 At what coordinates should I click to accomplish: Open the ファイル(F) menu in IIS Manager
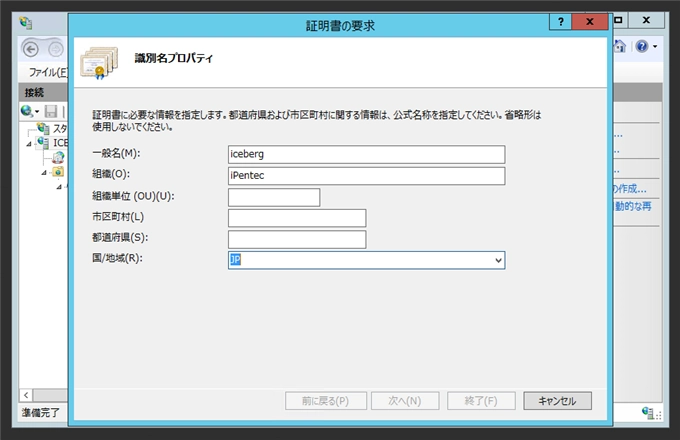48,72
